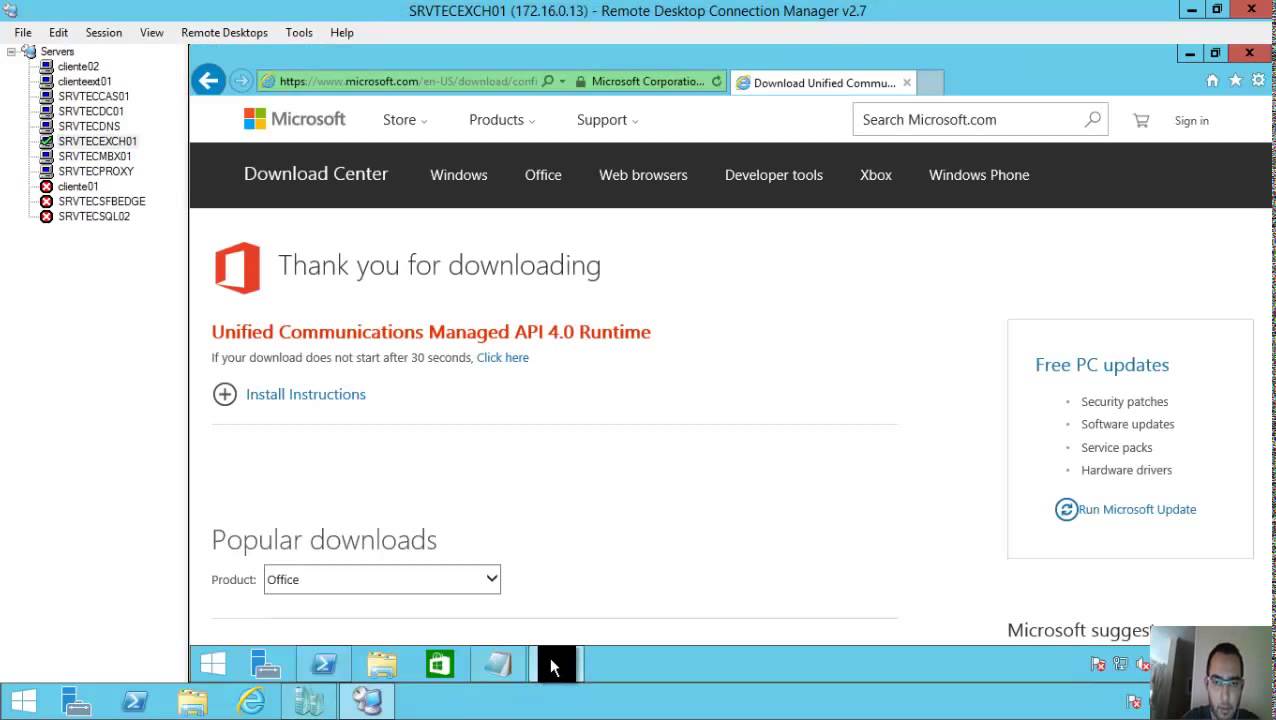Select SRVTECEXCH01 in the server tree
The width and height of the screenshot is (1276, 720).
pyautogui.click(x=97, y=141)
